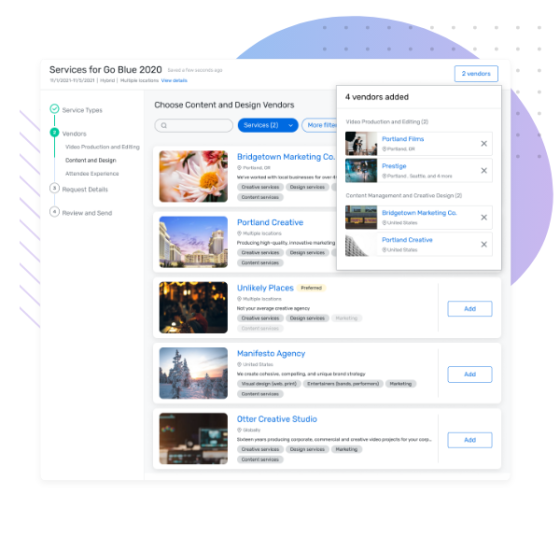Click Services for Go Blue 2020 title
The image size is (560, 537).
105,70
